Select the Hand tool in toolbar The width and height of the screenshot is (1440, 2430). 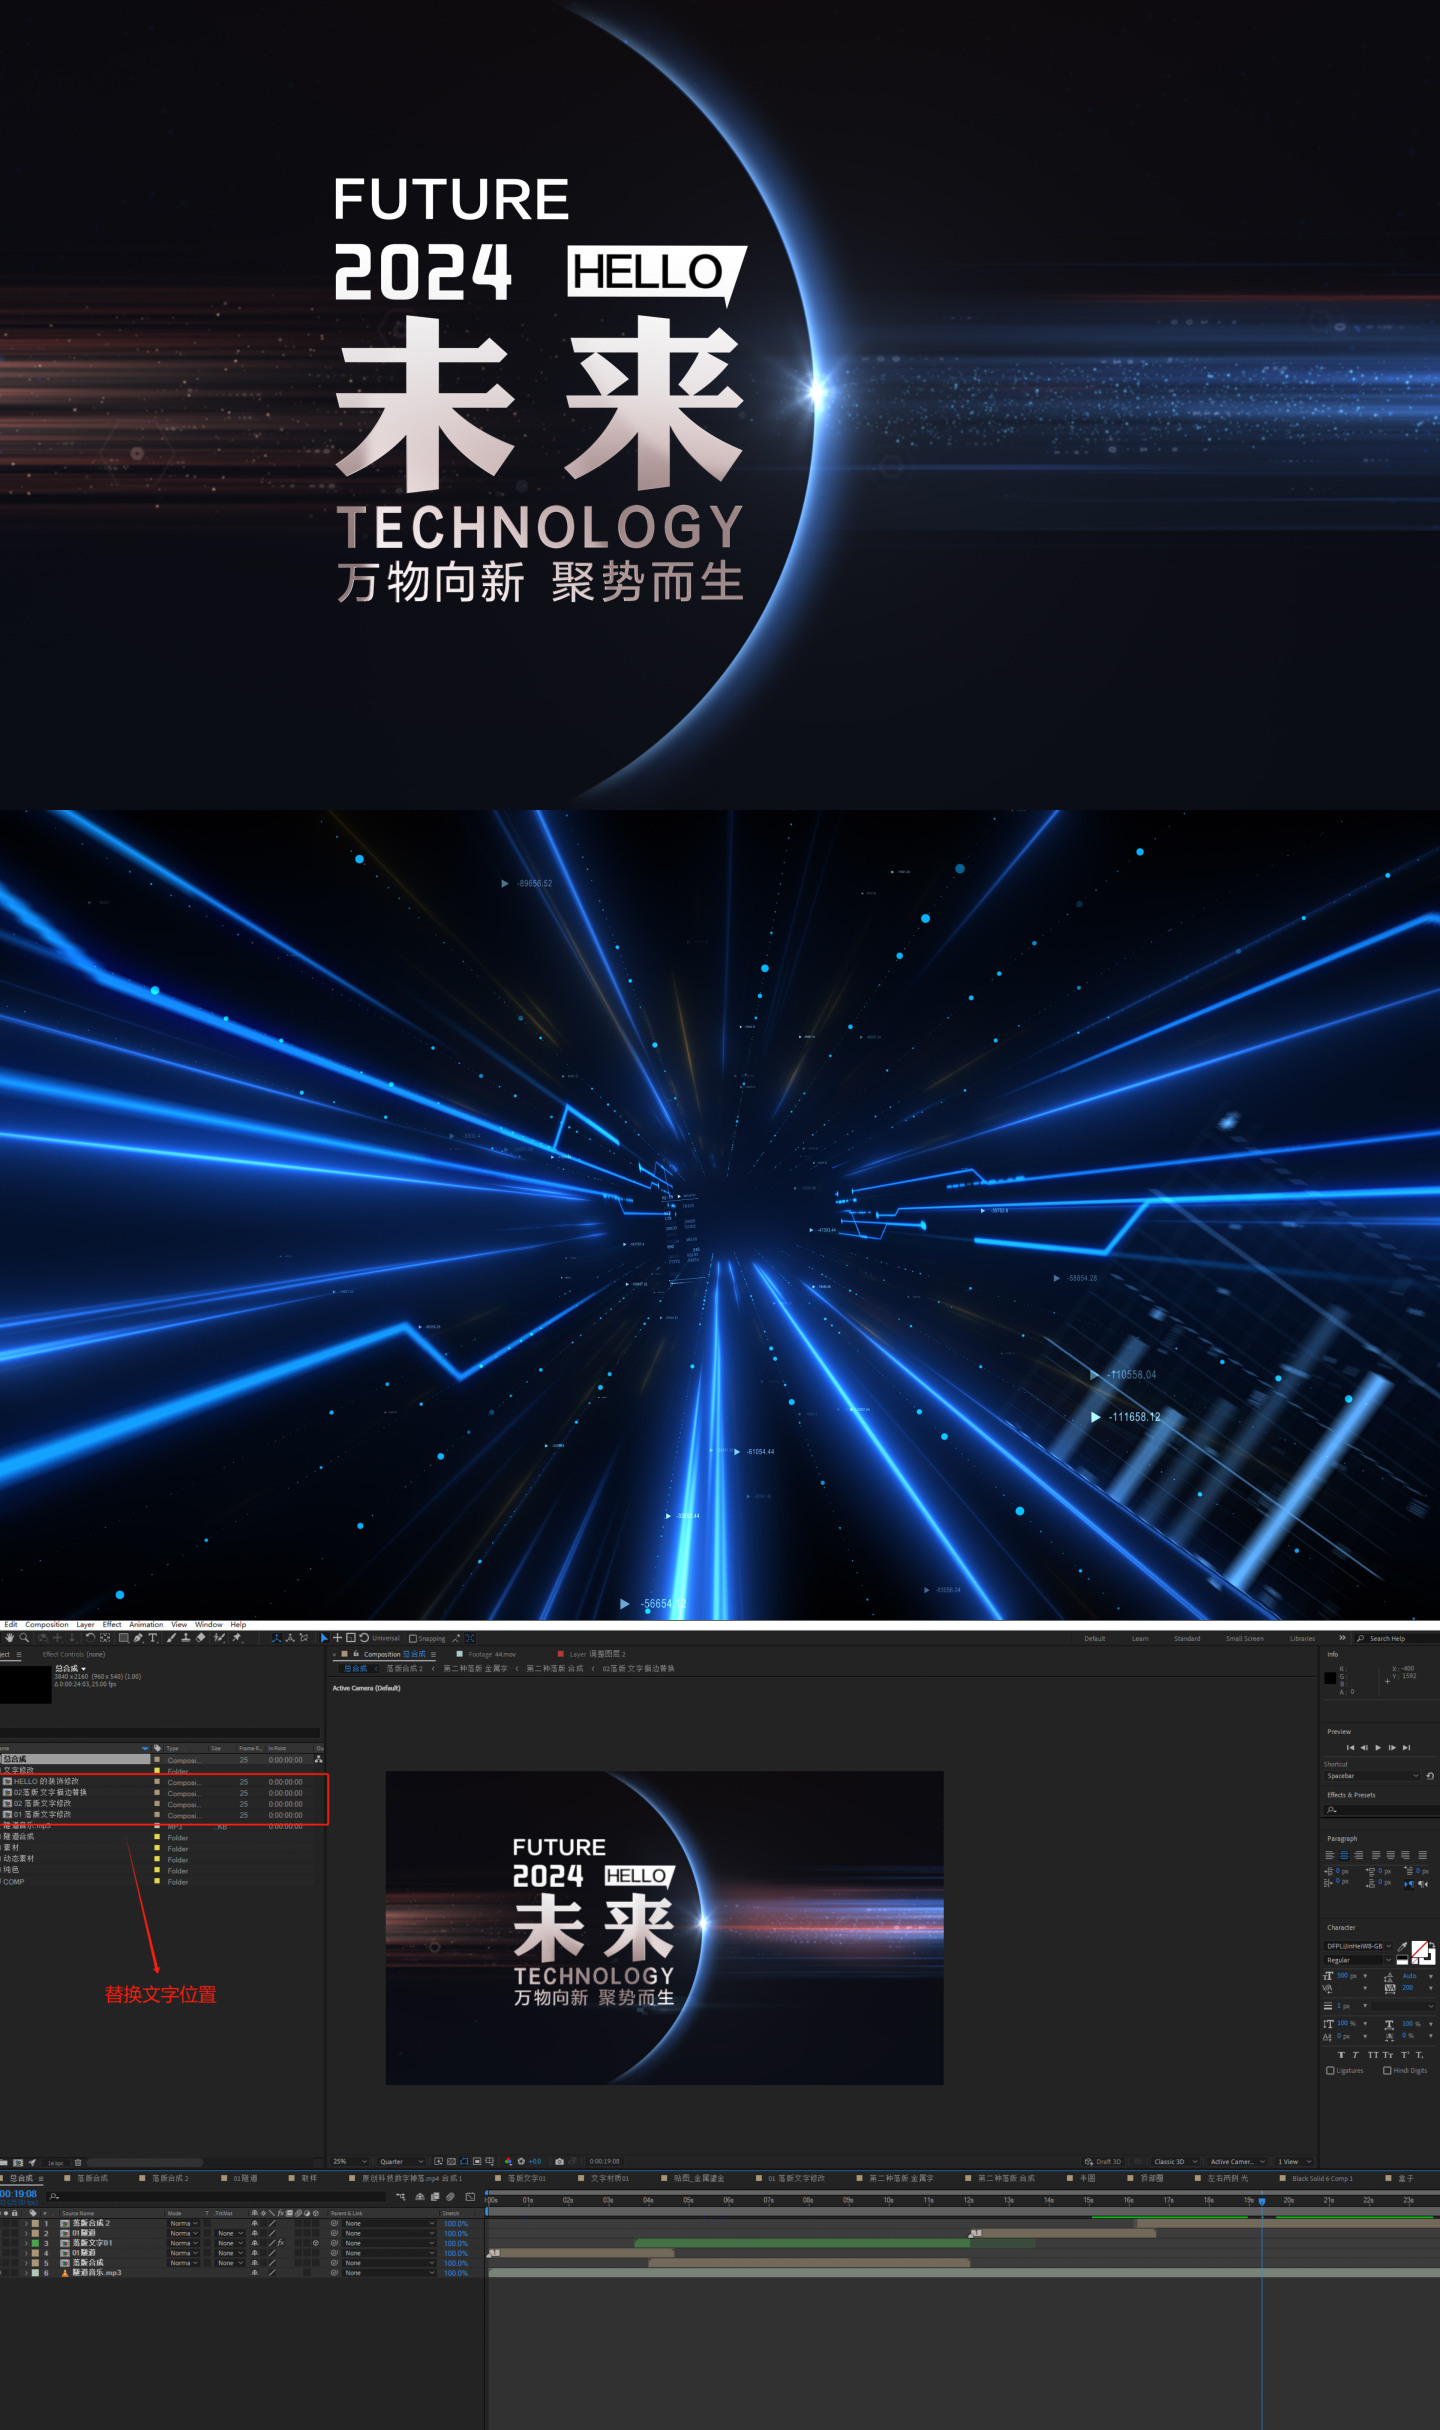coord(9,1638)
